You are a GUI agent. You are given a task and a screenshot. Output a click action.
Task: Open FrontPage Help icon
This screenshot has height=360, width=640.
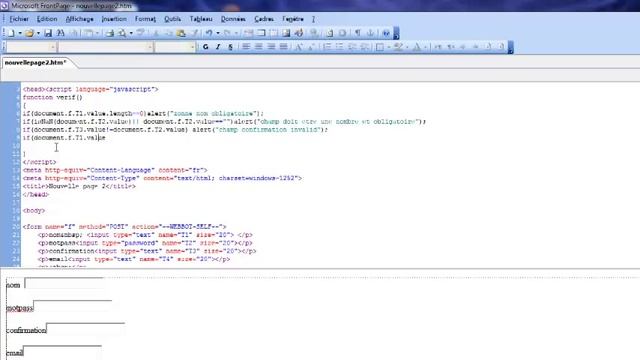[386, 33]
